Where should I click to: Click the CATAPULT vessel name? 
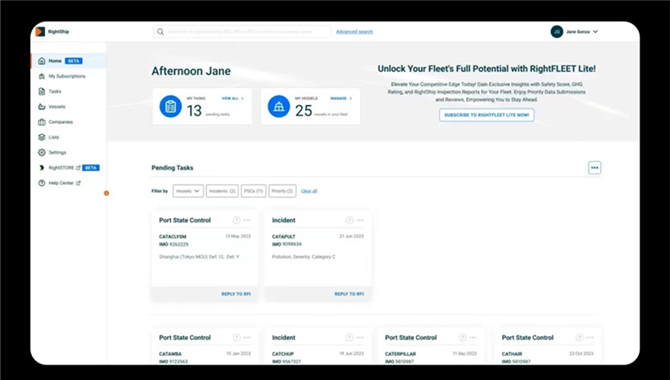coord(284,237)
